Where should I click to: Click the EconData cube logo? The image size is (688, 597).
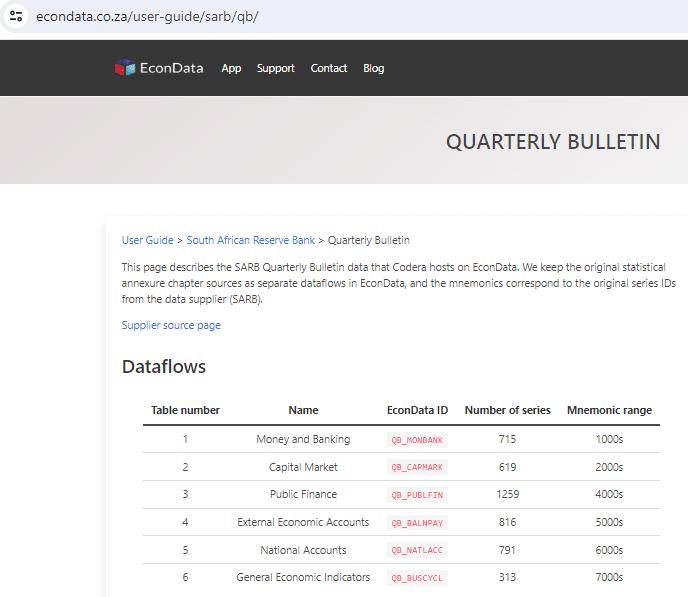coord(125,68)
